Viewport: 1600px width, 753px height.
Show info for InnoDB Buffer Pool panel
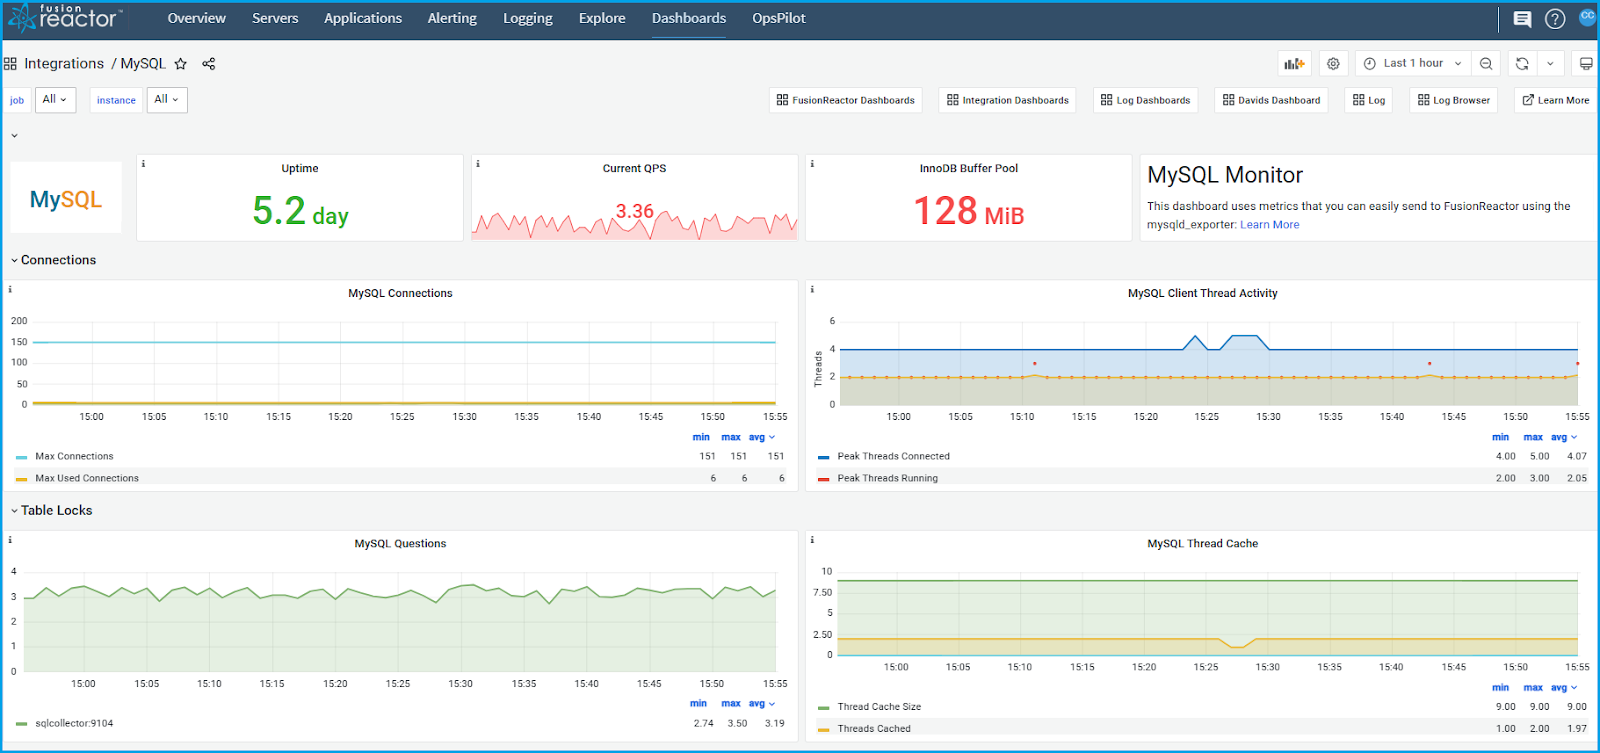pos(812,163)
